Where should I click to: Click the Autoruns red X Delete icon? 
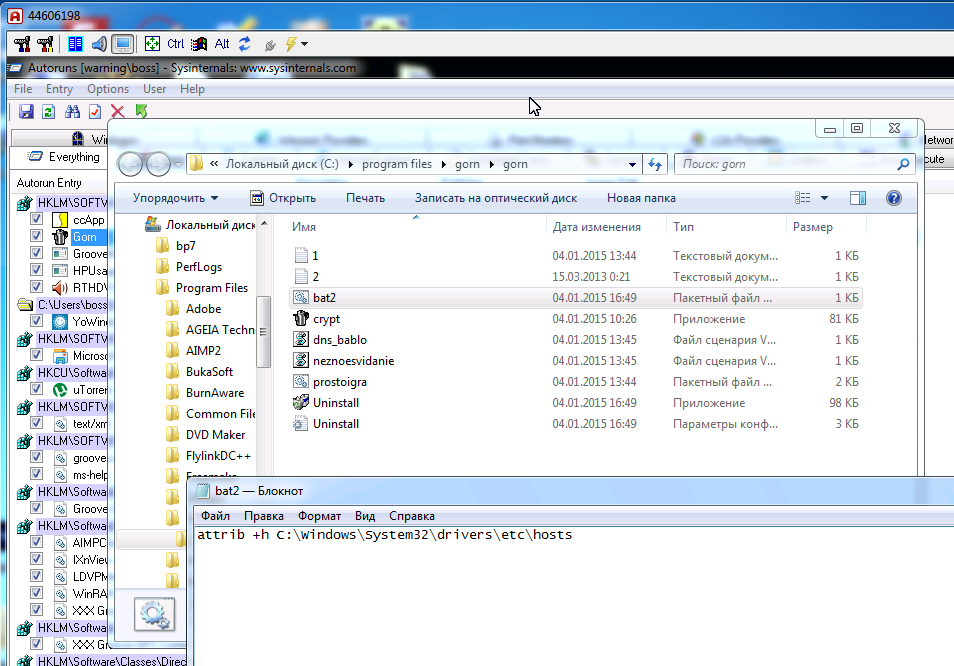(x=118, y=111)
